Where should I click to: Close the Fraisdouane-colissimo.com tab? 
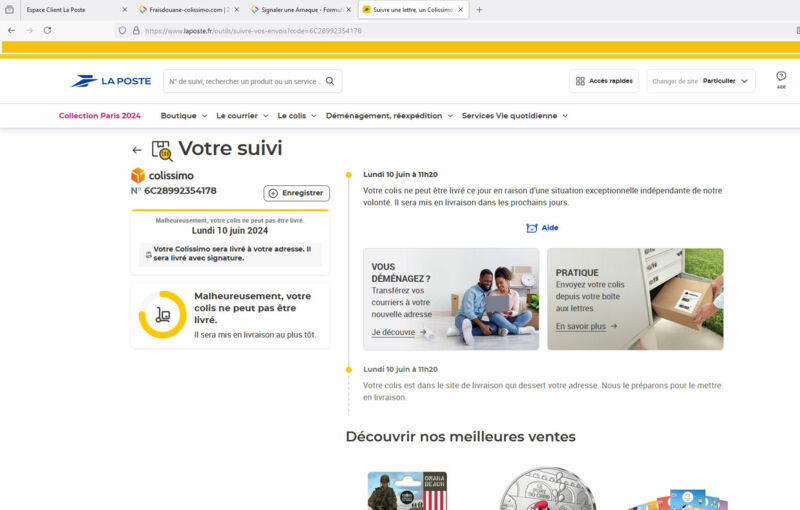[237, 10]
